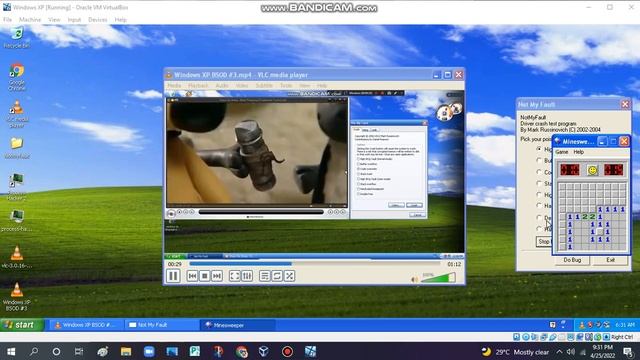Click the covered cell surrounded by 1s
The height and width of the screenshot is (360, 640).
click(600, 232)
